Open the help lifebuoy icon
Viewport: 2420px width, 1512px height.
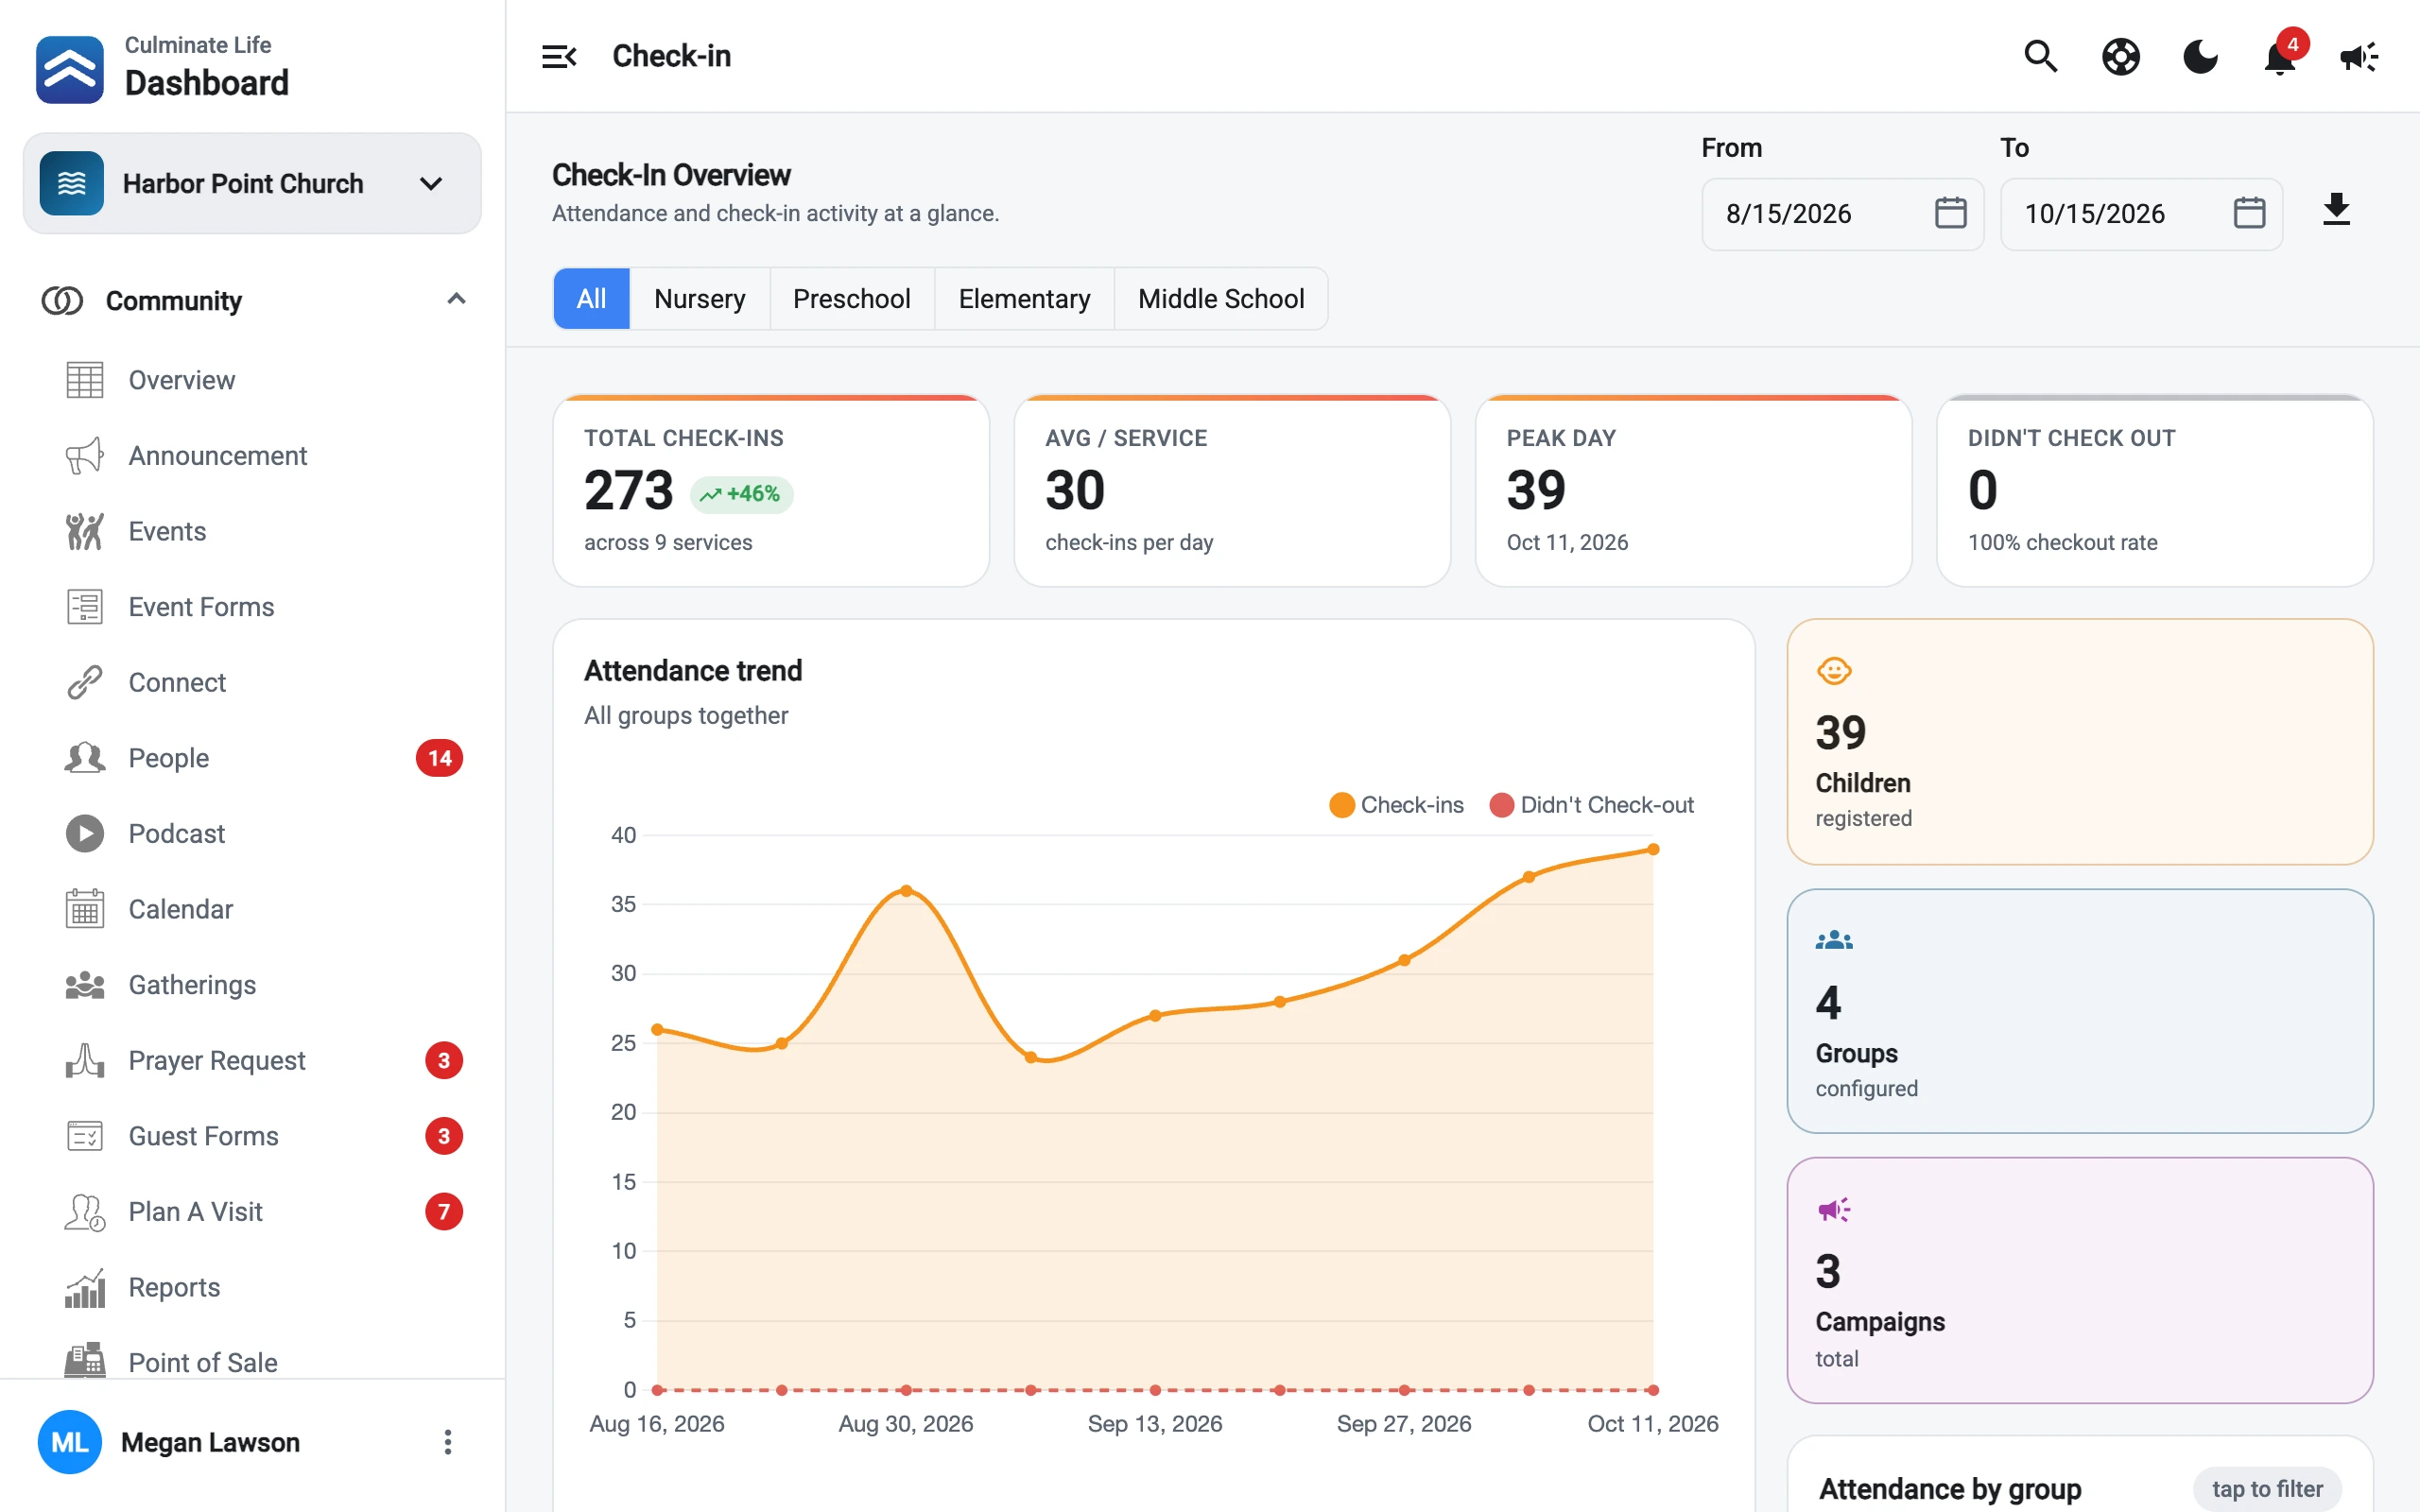coord(2120,56)
